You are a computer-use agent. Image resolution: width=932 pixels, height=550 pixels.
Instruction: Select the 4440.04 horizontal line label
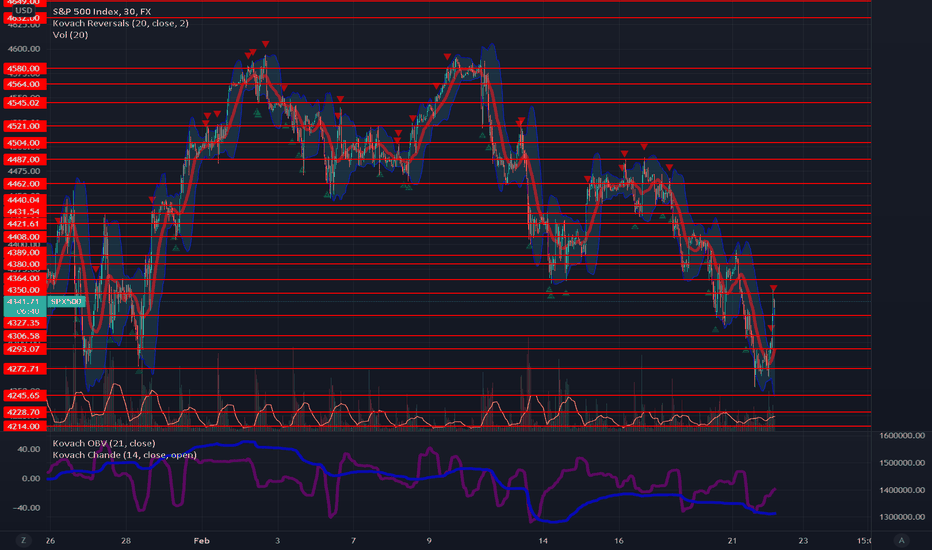(x=24, y=200)
